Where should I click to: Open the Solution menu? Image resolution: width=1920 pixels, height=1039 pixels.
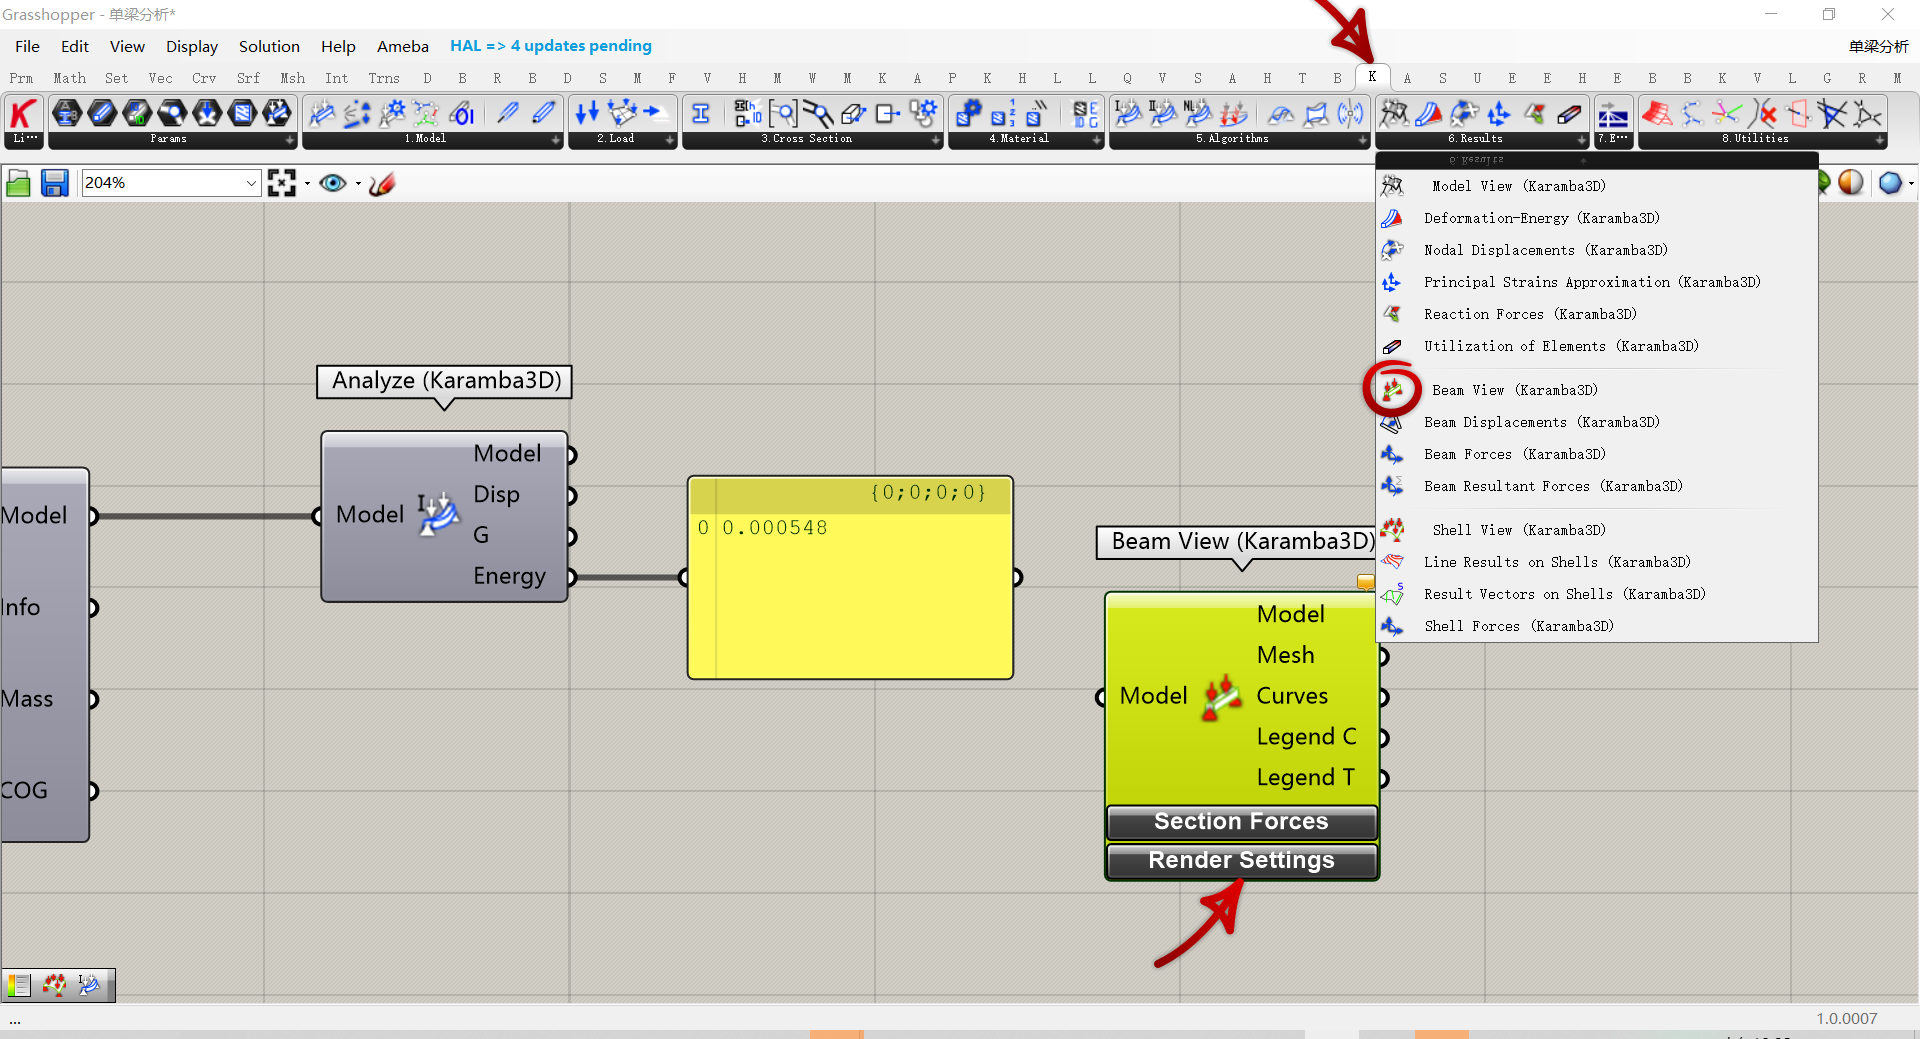(269, 46)
